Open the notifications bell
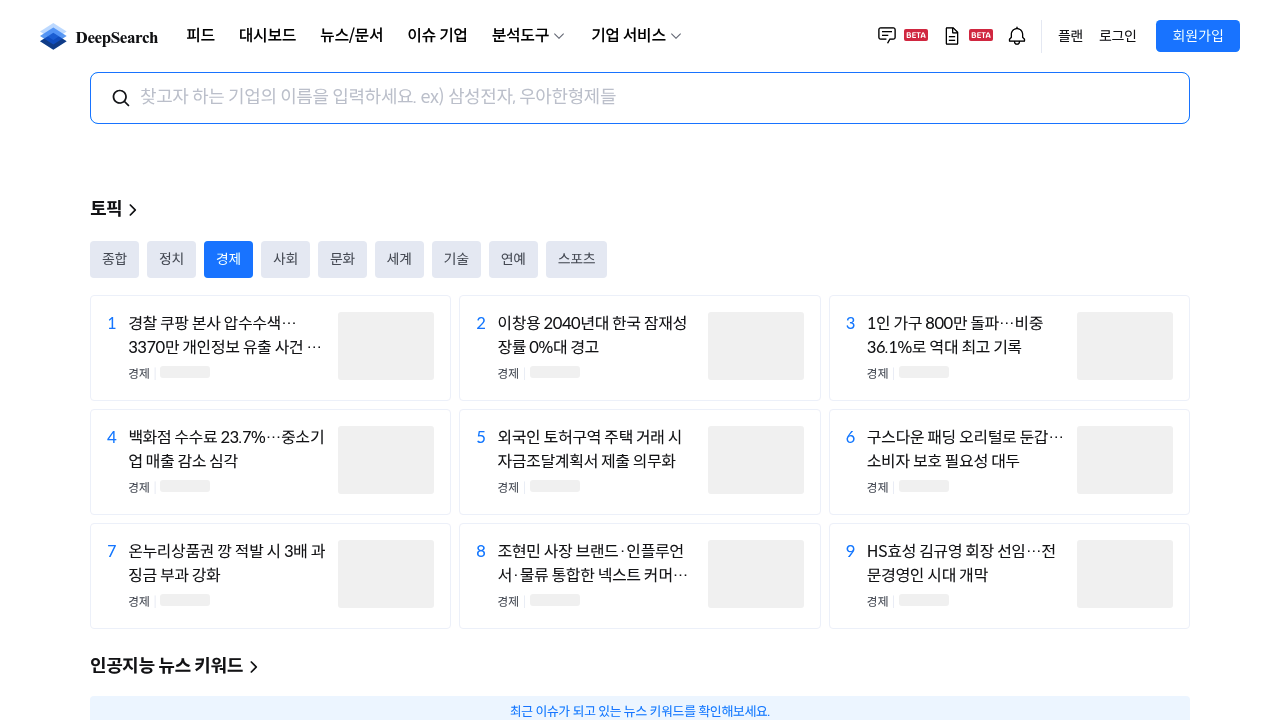 click(x=1017, y=36)
